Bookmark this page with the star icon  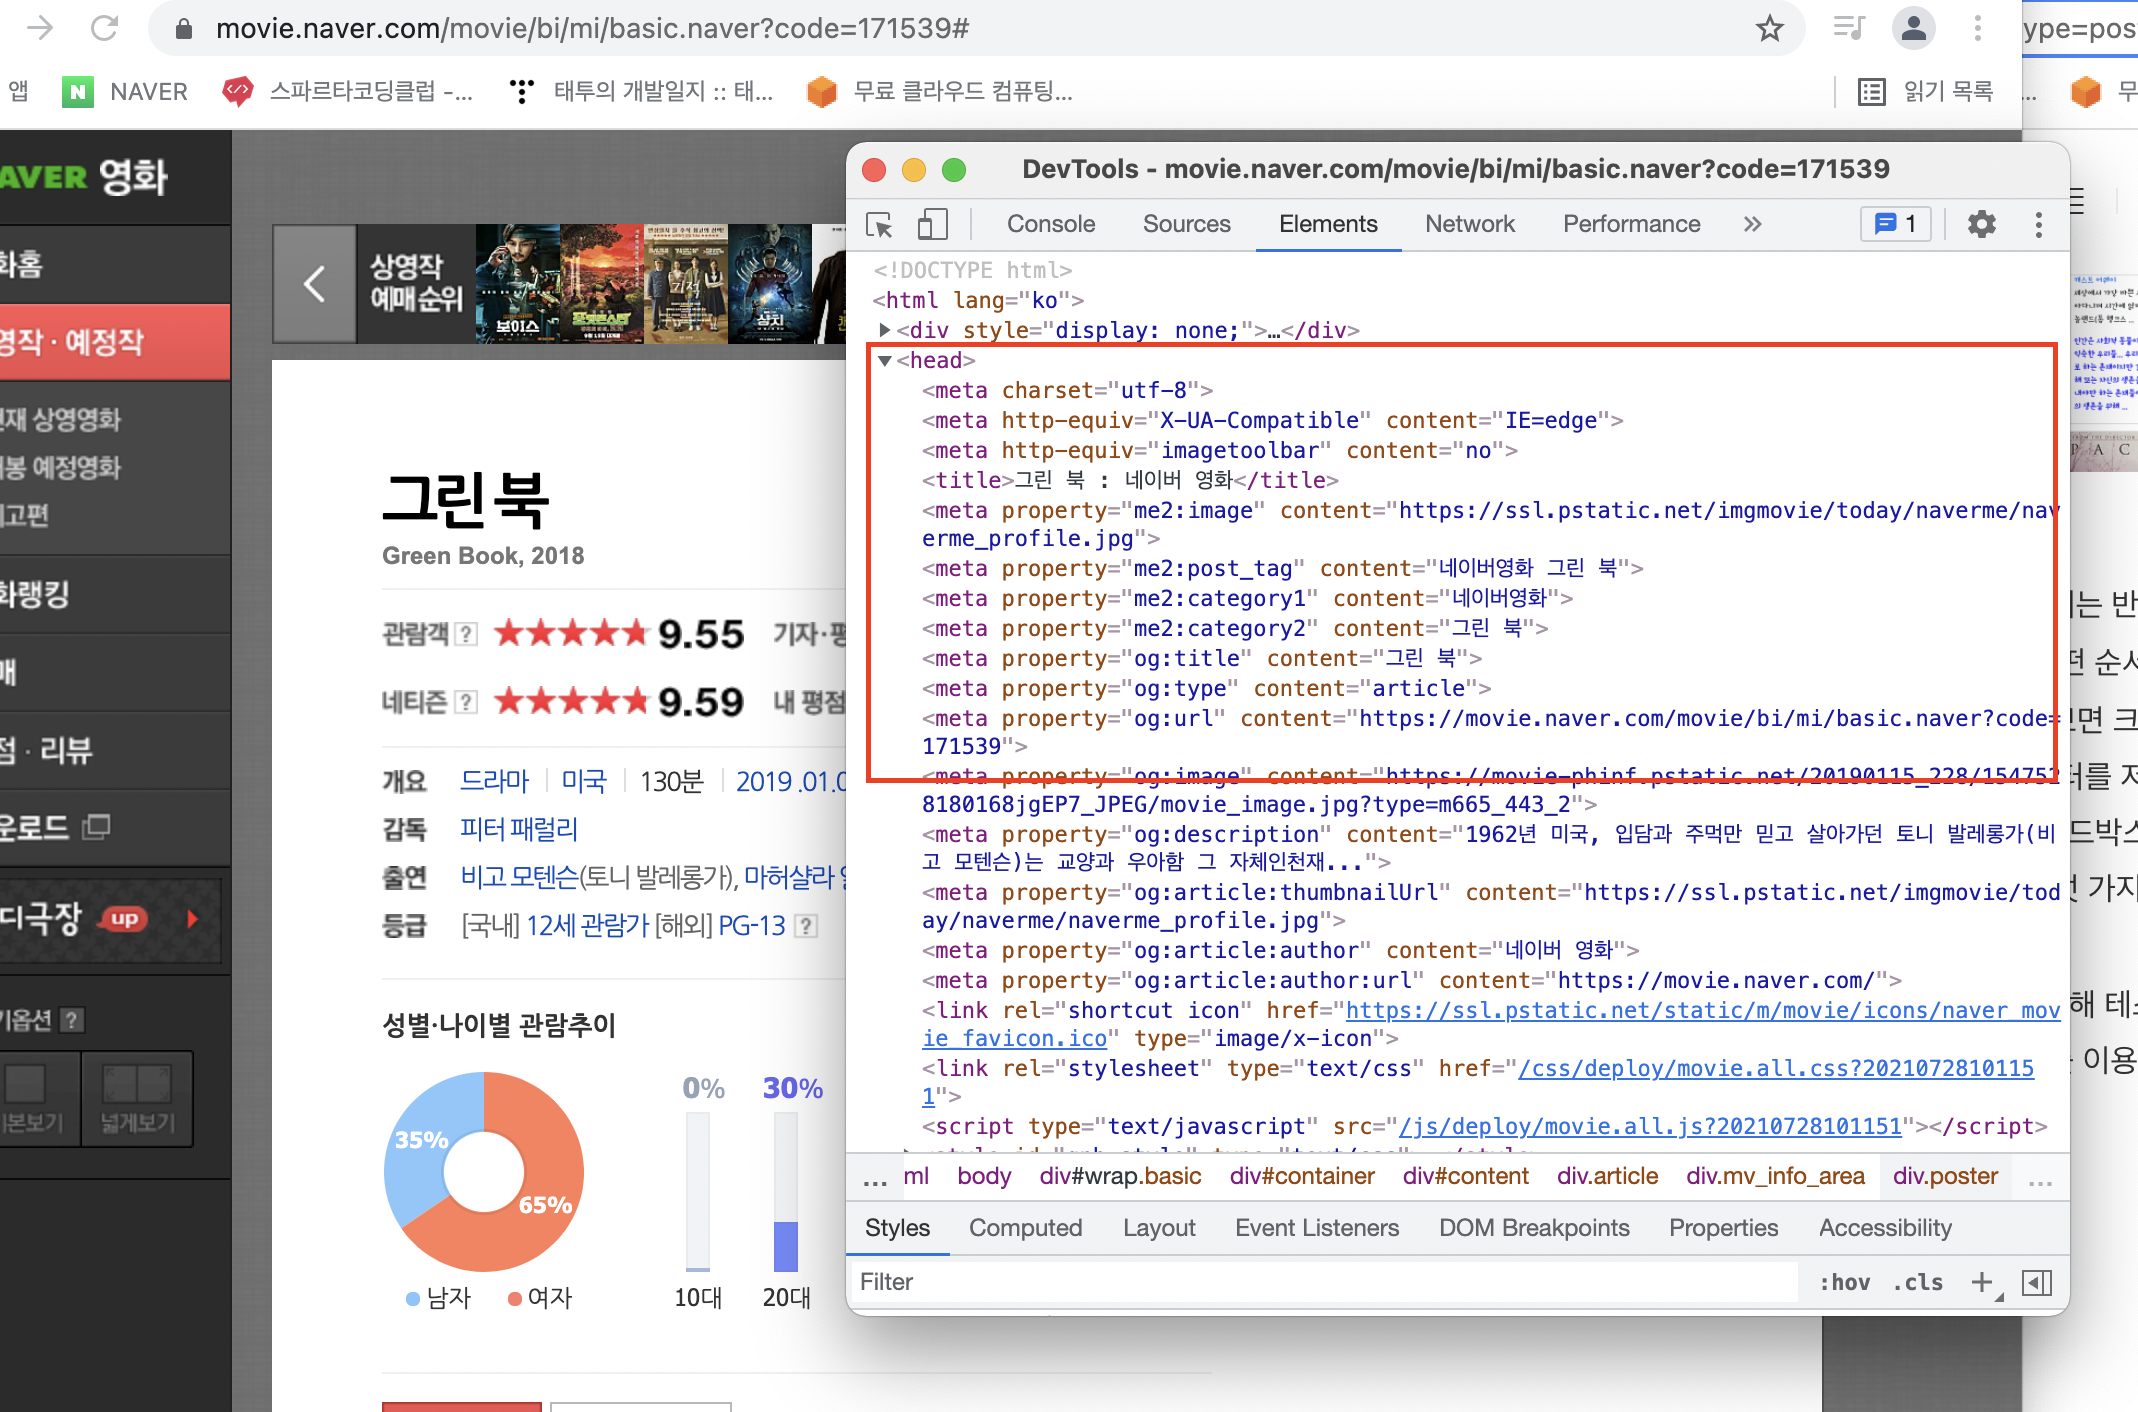(1769, 28)
